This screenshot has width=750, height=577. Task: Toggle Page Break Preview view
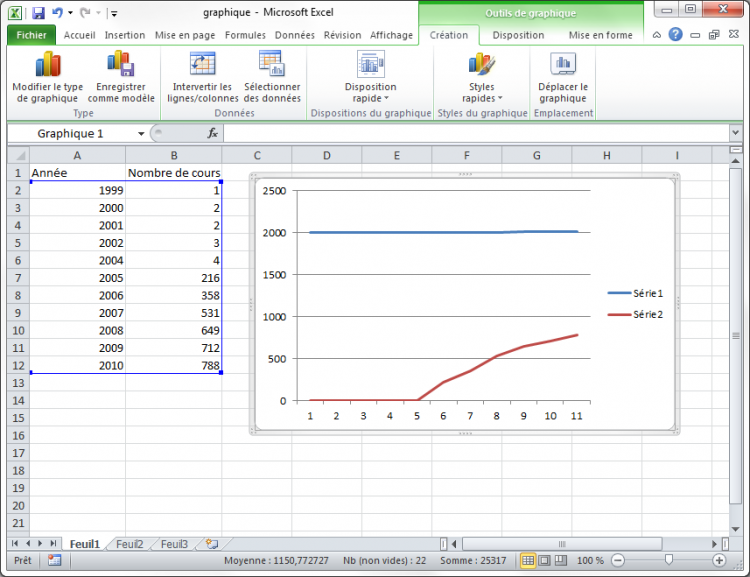[561, 561]
